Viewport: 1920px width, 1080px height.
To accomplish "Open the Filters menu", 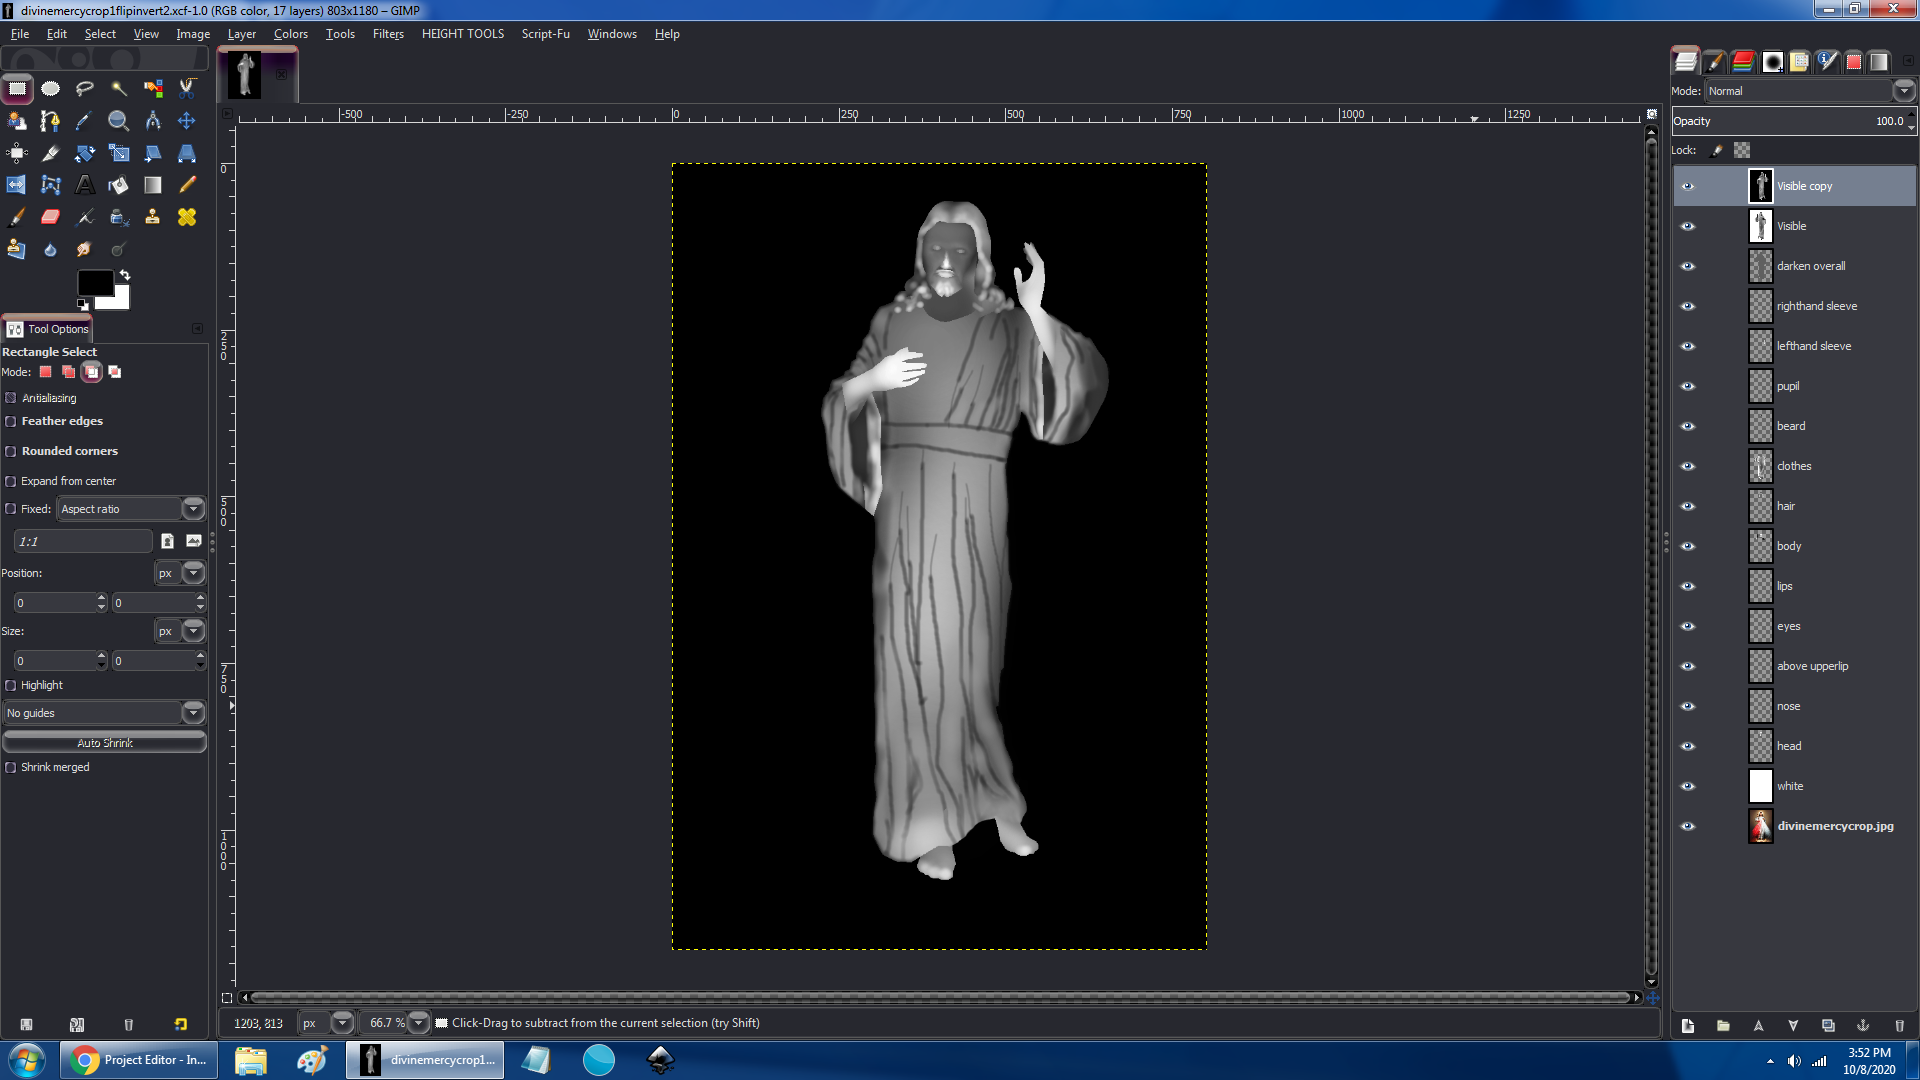I will click(388, 34).
